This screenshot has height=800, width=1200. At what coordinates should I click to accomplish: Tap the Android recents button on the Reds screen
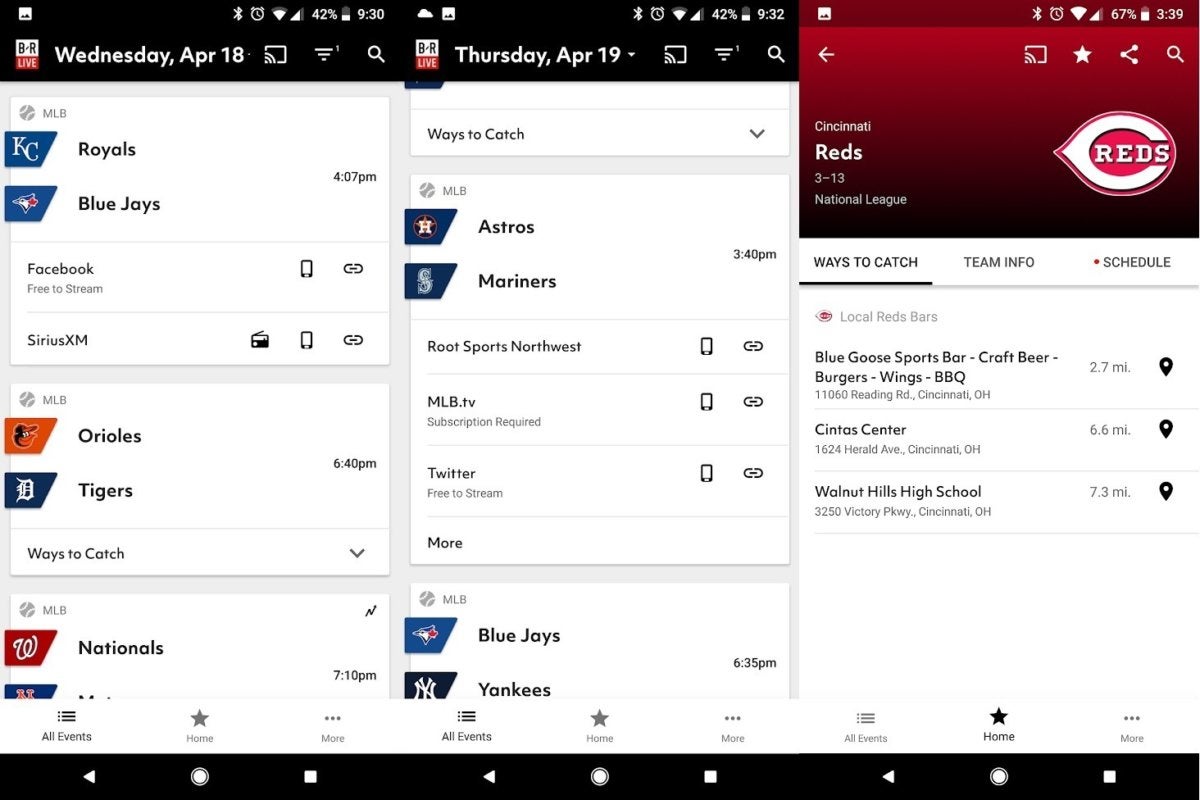(x=1110, y=777)
